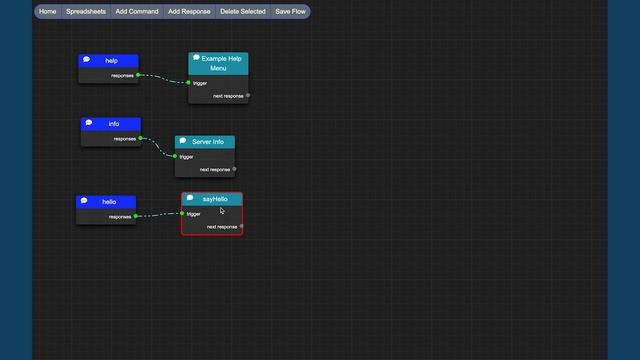Click 'responses' label on hello node
The width and height of the screenshot is (640, 360).
point(120,217)
